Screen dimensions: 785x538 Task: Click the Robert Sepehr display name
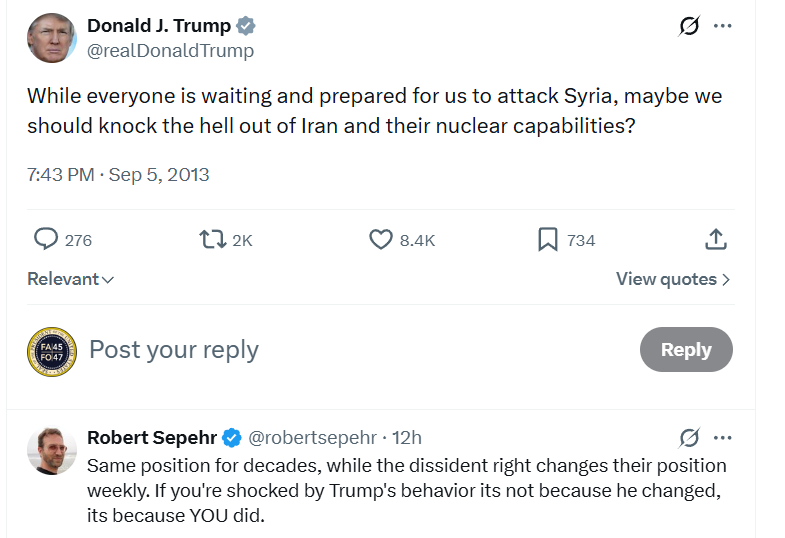click(x=152, y=437)
